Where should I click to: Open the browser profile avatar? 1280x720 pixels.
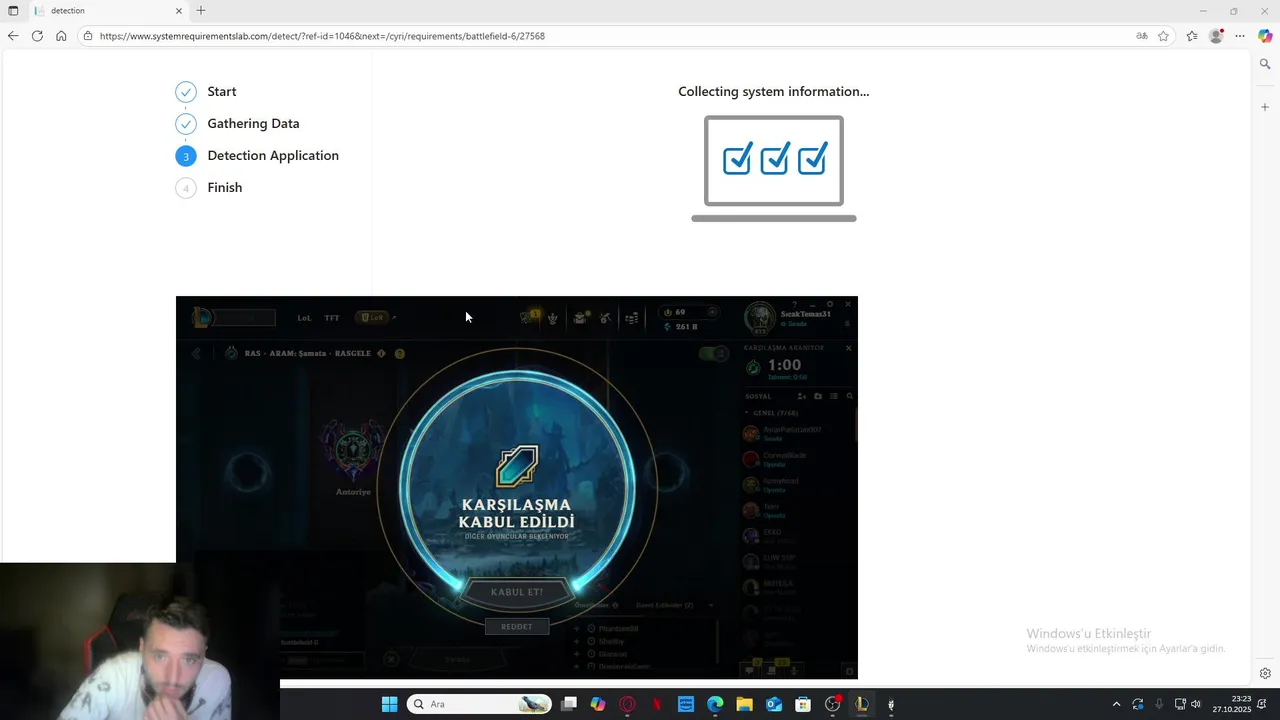(1216, 36)
